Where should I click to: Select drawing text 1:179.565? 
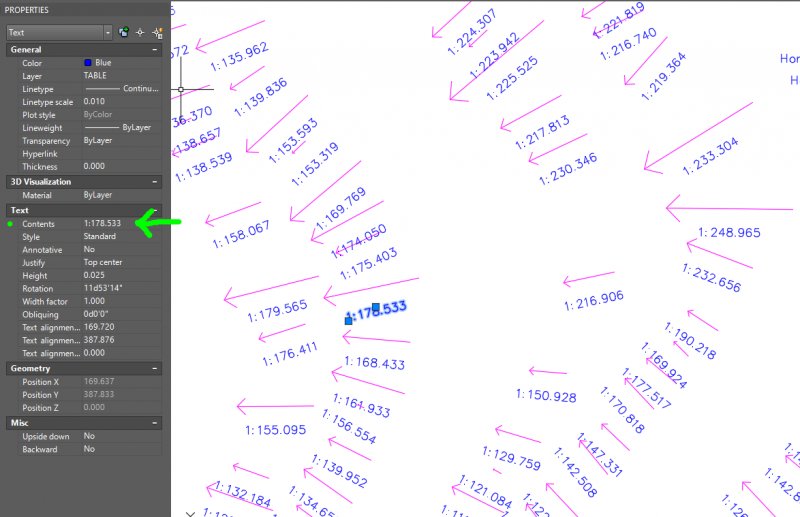click(x=278, y=311)
